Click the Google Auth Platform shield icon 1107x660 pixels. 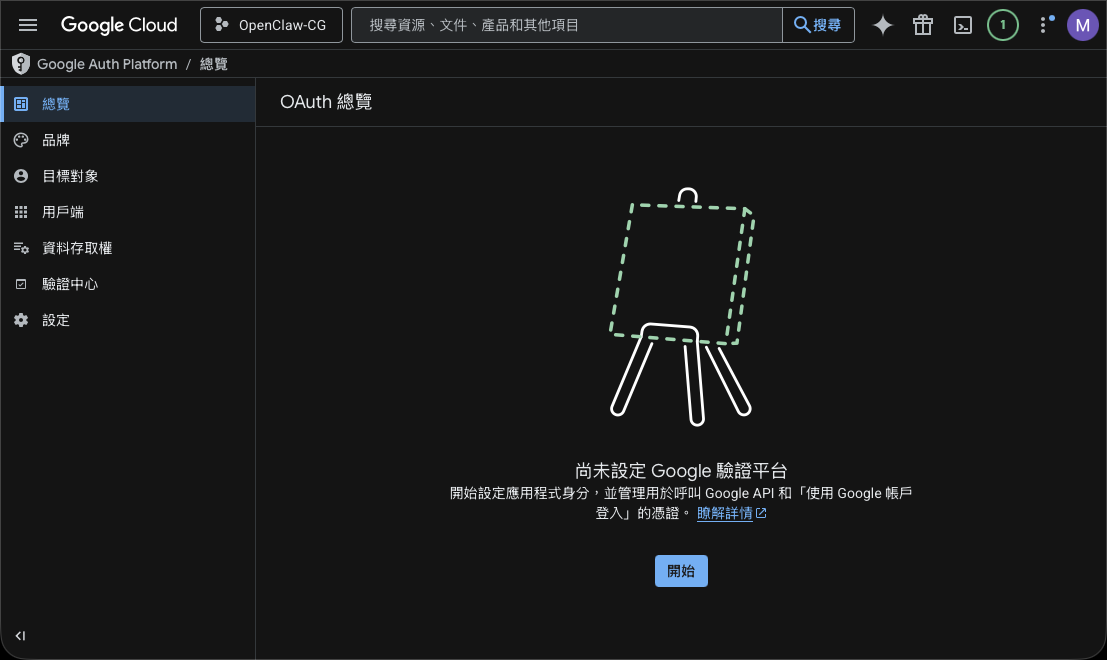tap(20, 64)
